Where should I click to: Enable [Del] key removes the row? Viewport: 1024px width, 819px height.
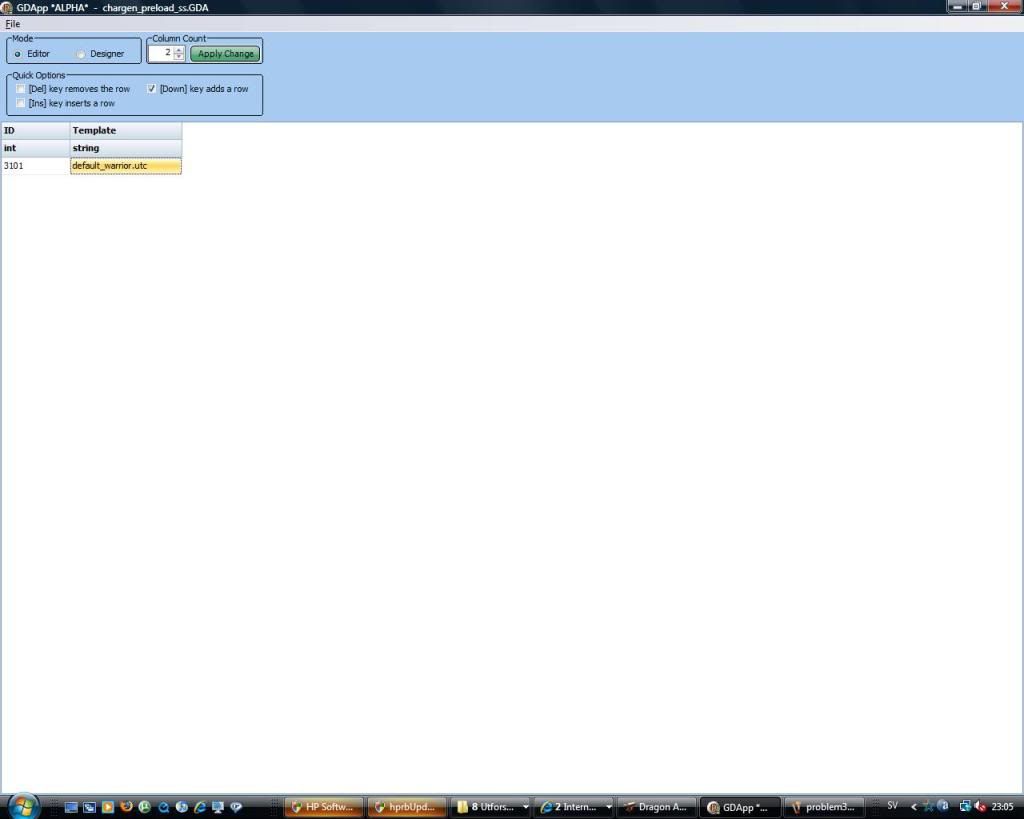point(21,89)
